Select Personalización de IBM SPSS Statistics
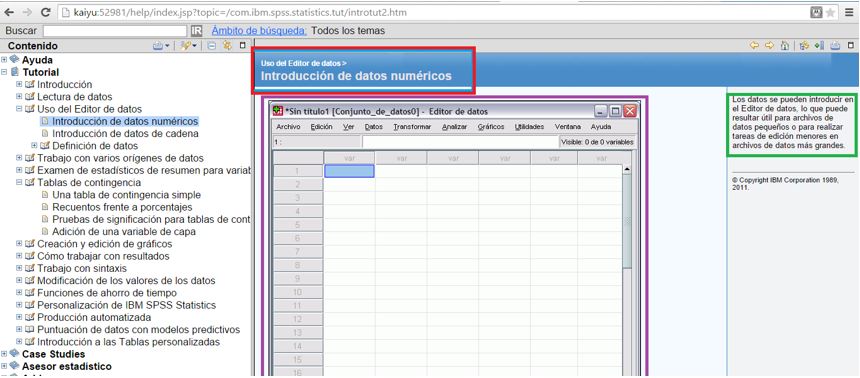The height and width of the screenshot is (378, 860). (x=127, y=305)
